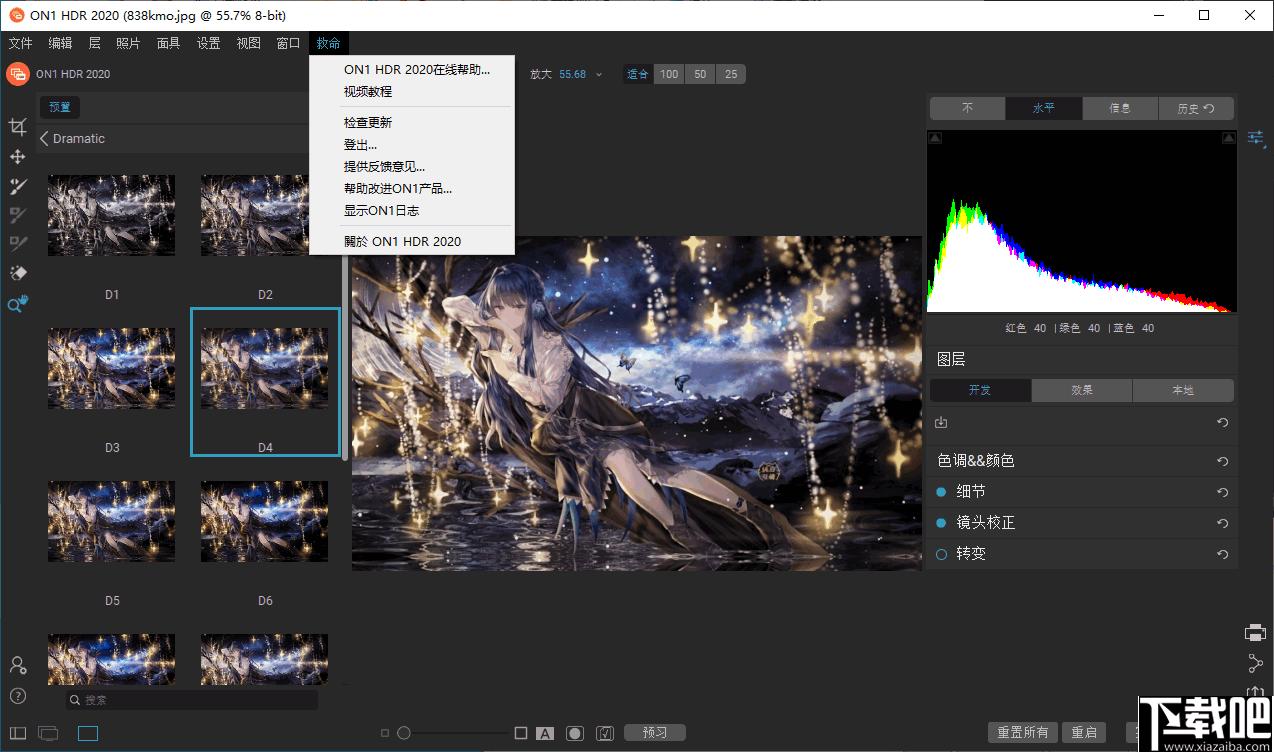This screenshot has width=1274, height=752.
Task: Click the 重置所有 button
Action: point(1023,733)
